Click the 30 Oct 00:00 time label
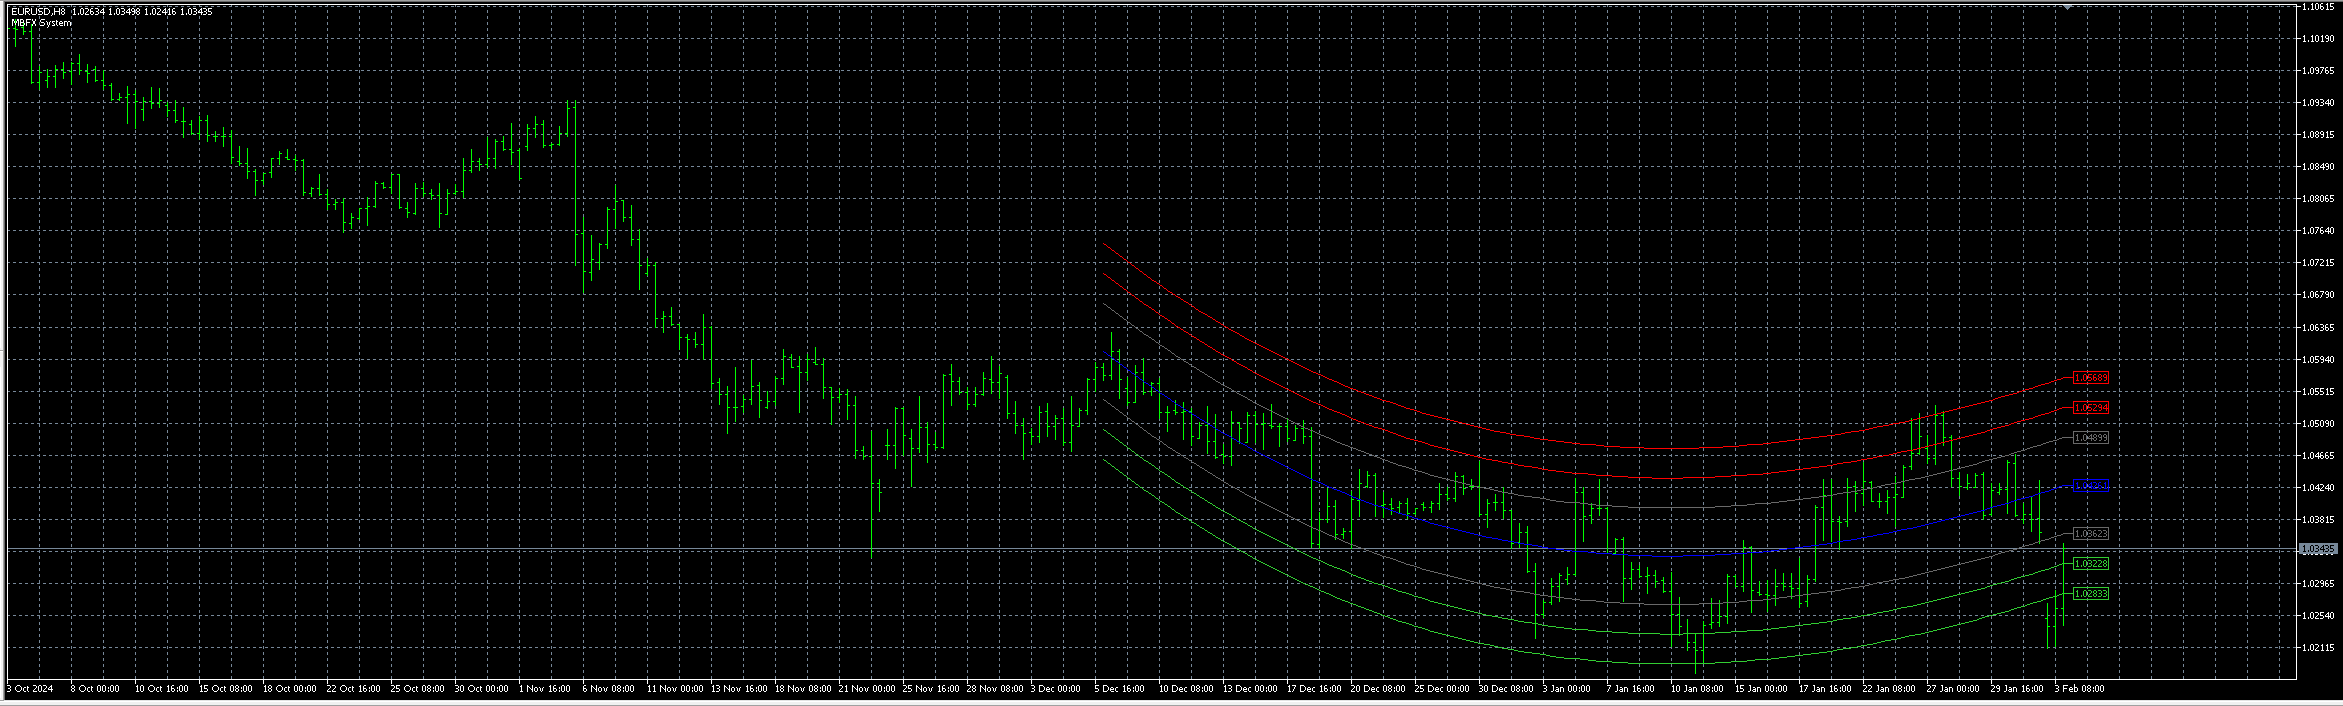This screenshot has height=706, width=2343. tap(482, 689)
